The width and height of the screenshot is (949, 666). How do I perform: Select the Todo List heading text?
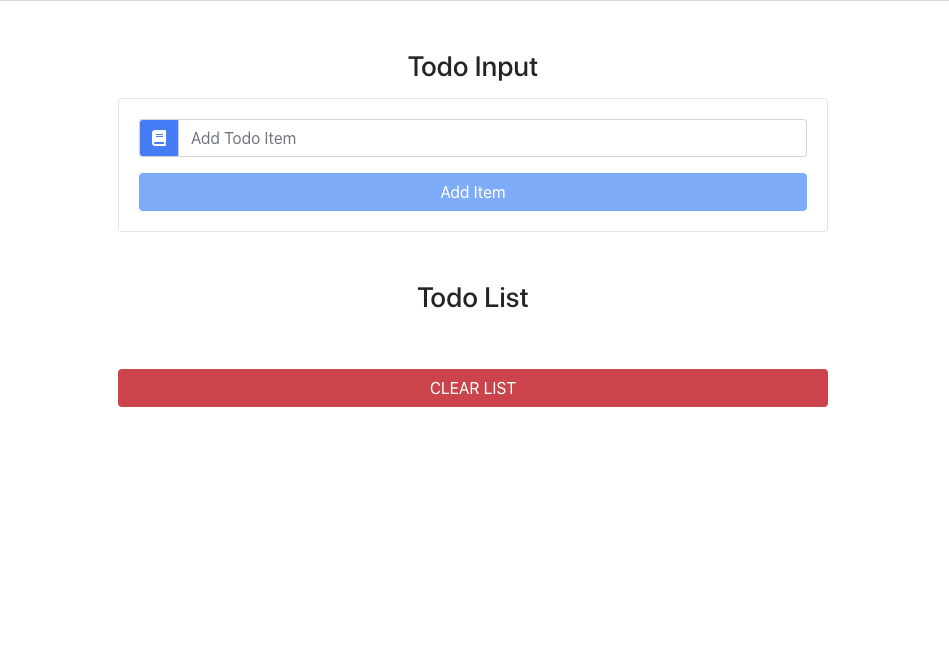[472, 297]
